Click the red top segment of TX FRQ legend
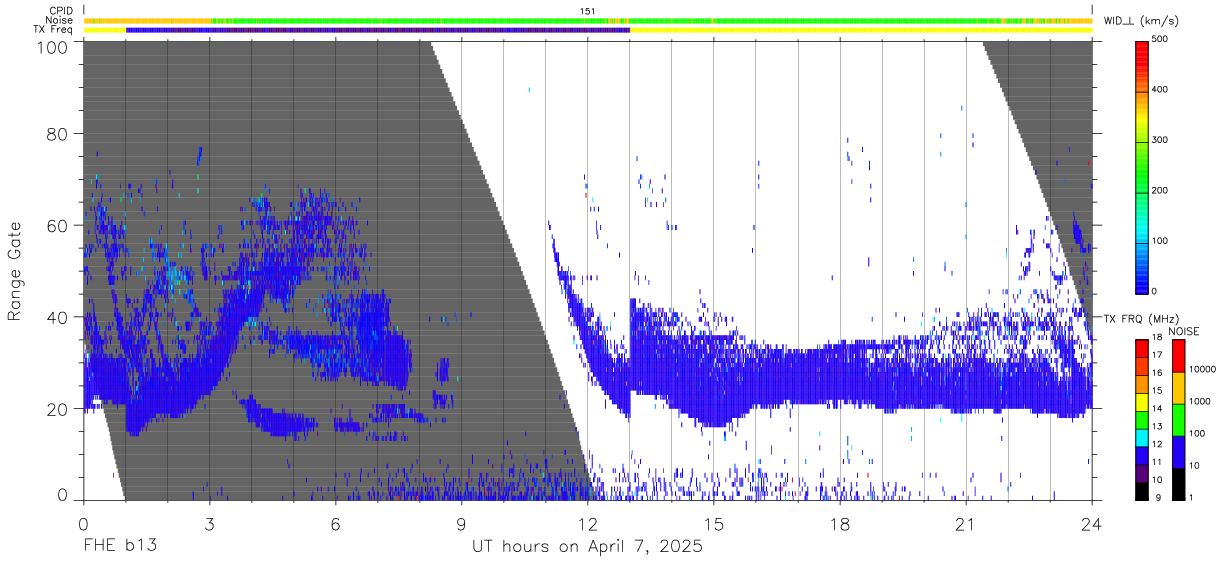Viewport: 1228px width, 567px height. pyautogui.click(x=1143, y=348)
